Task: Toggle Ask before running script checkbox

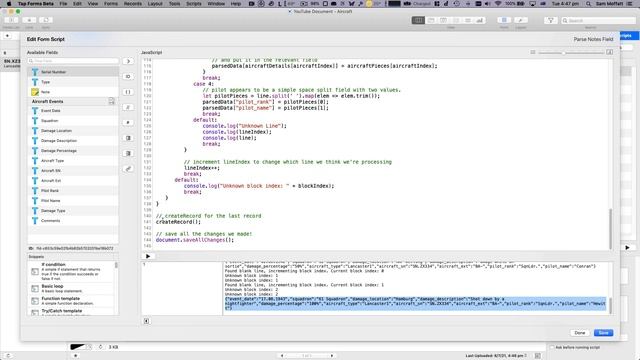Action: coord(552,347)
